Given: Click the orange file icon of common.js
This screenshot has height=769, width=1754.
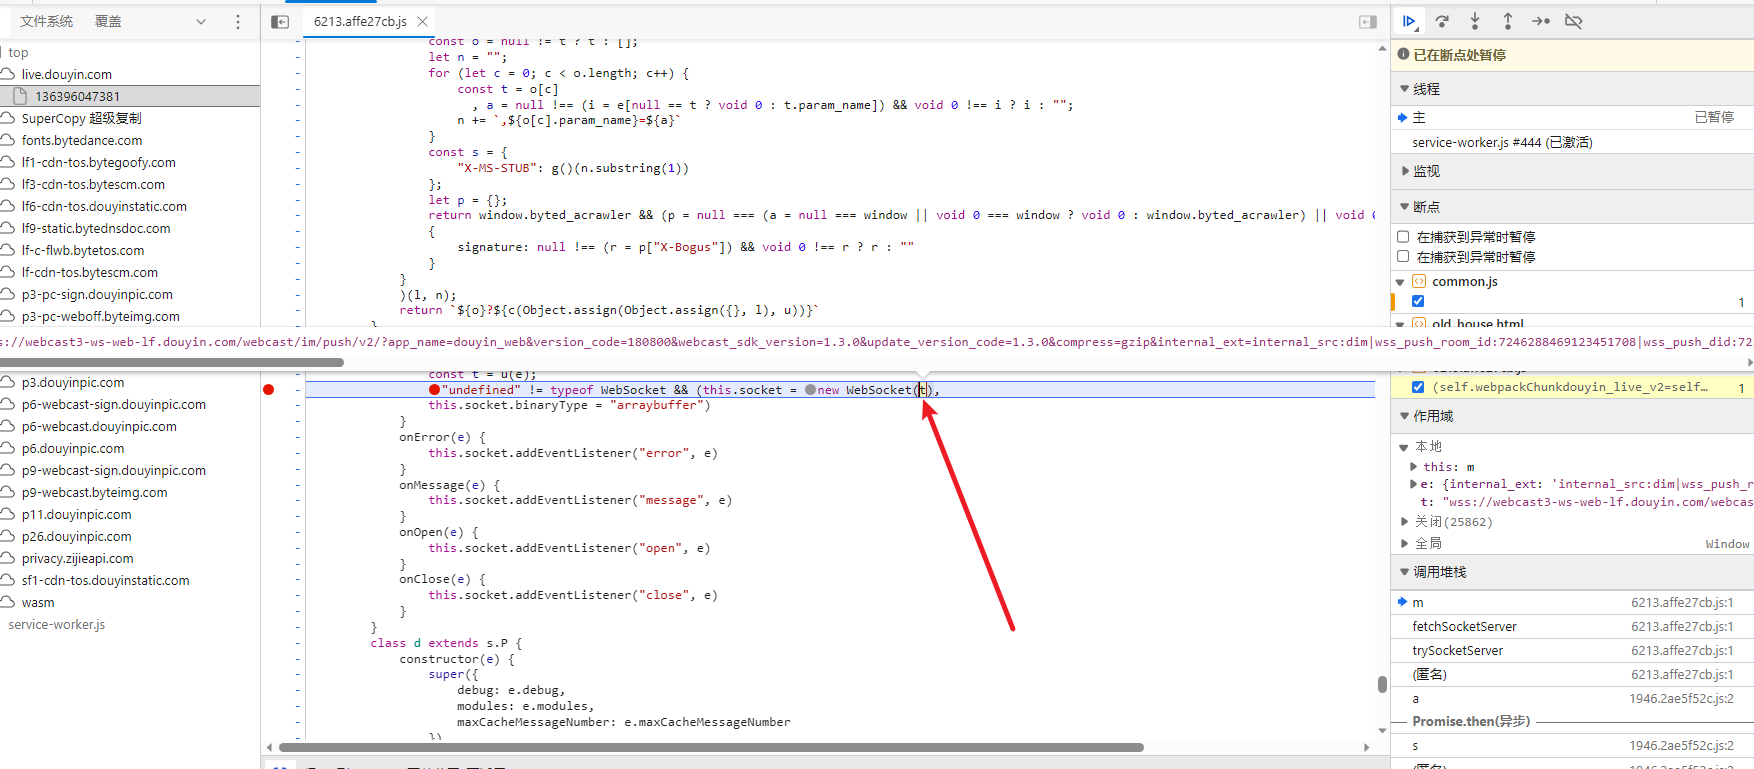Looking at the screenshot, I should pos(1418,281).
